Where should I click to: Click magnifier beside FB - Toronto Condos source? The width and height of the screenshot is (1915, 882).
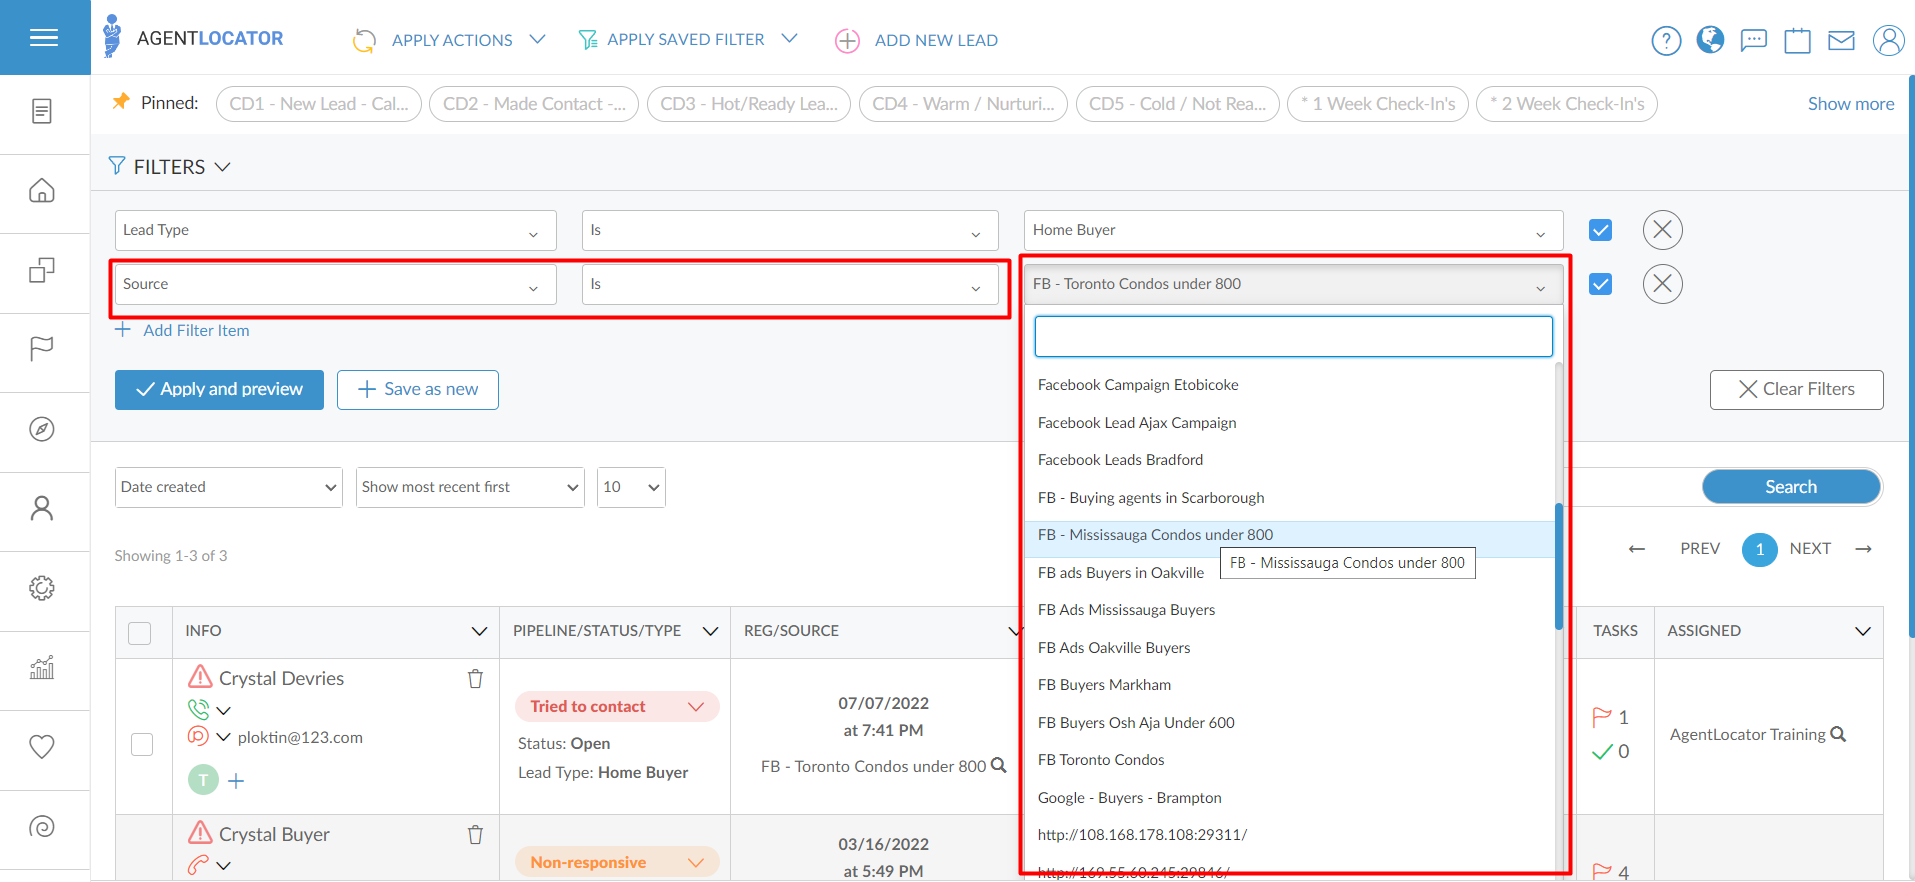click(x=998, y=766)
